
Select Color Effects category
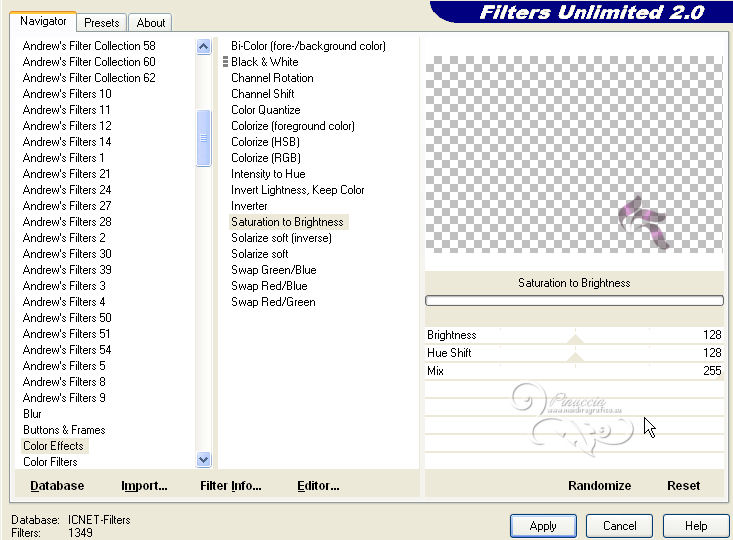point(53,446)
